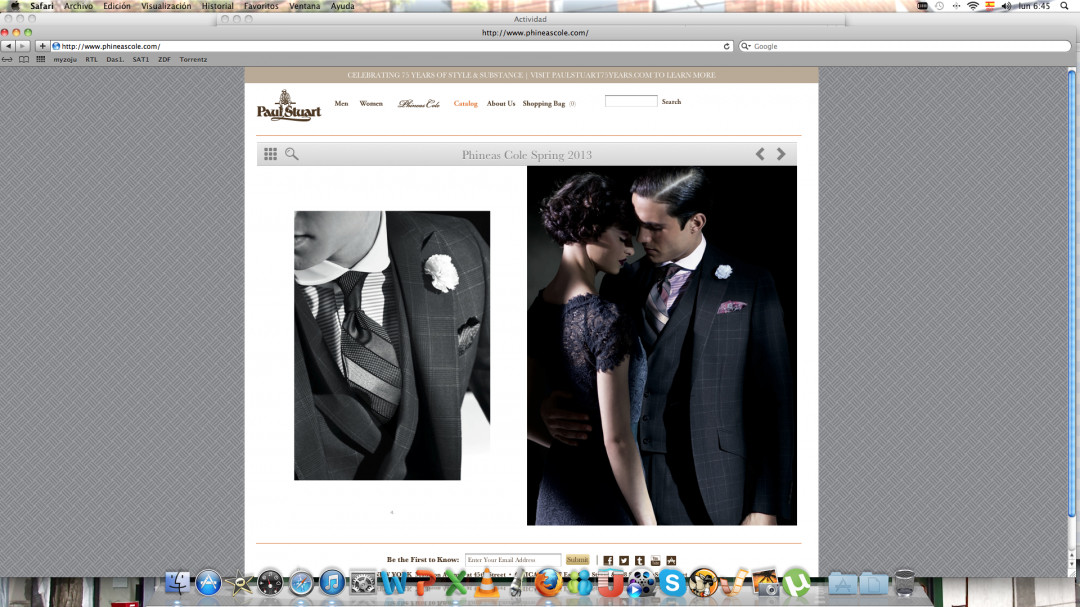Open the catalog grid view icon
The width and height of the screenshot is (1080, 607).
[270, 154]
